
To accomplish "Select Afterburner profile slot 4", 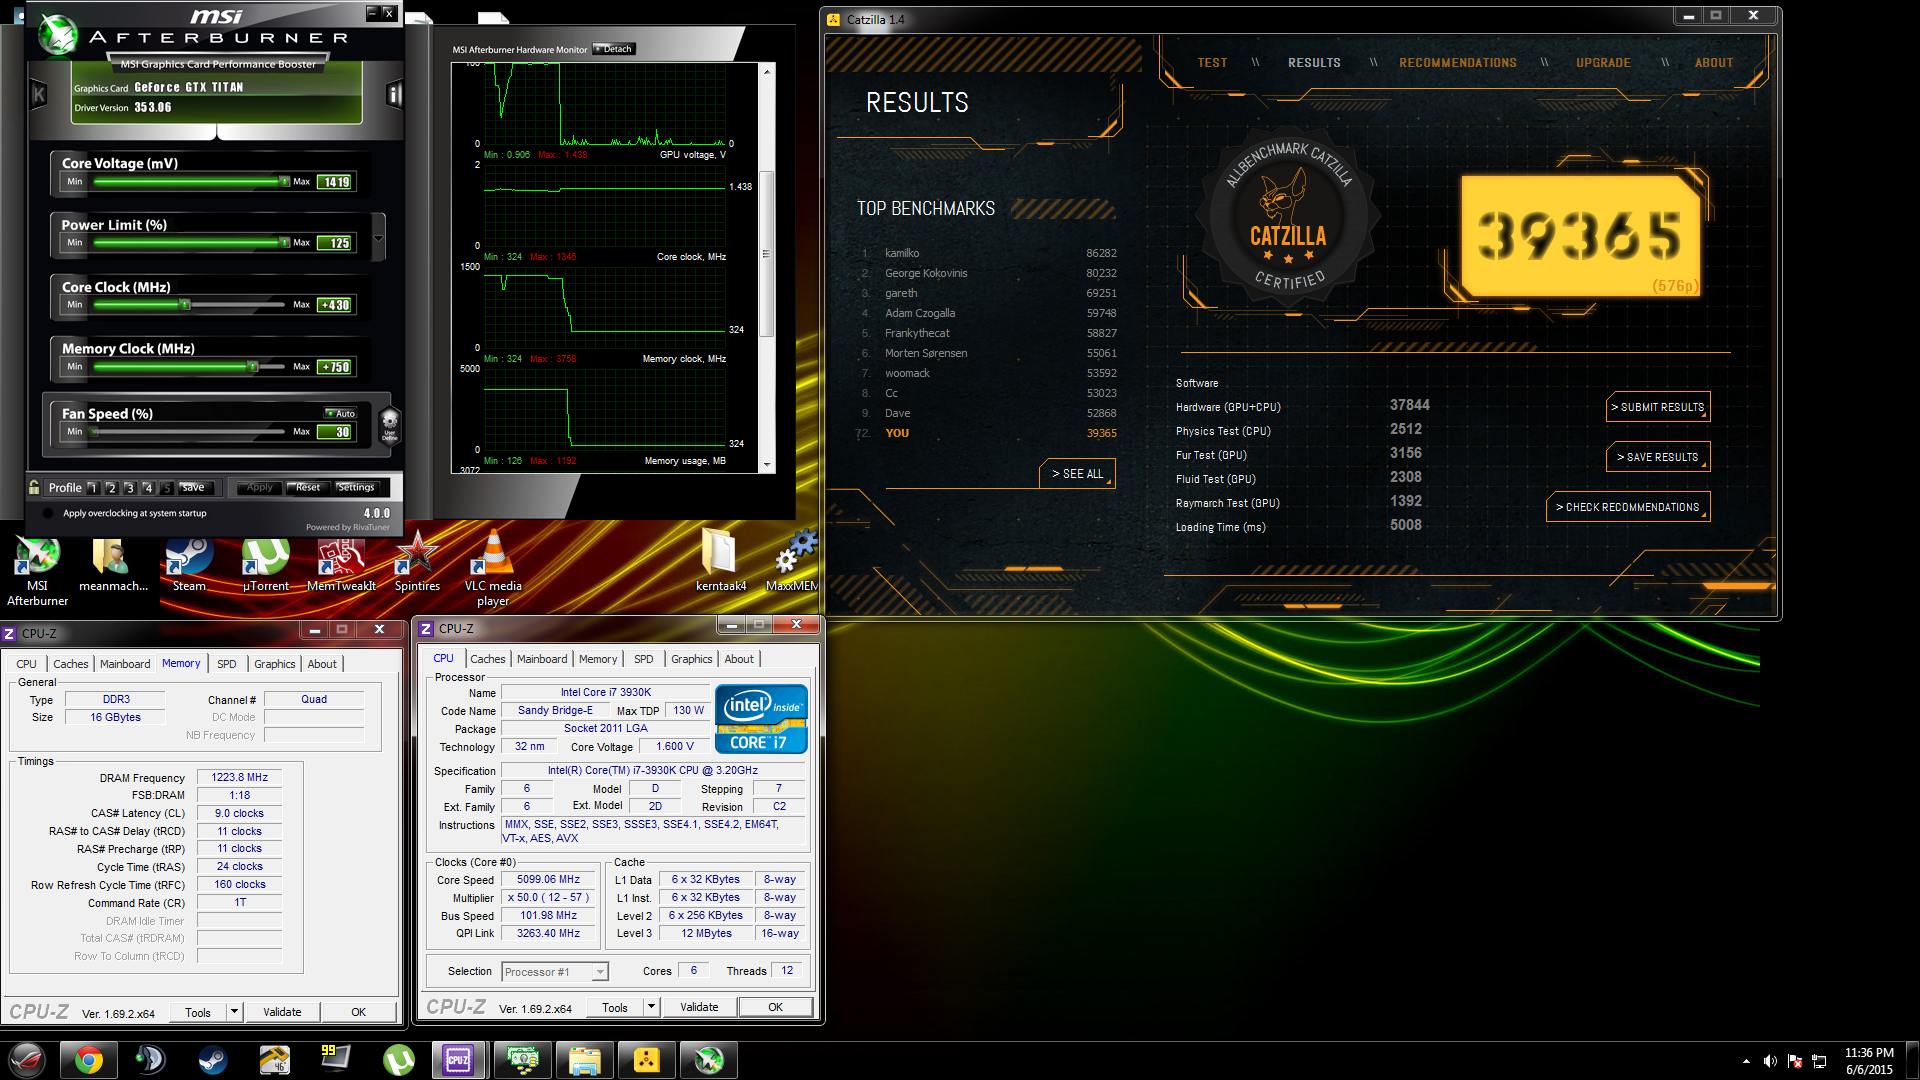I will coord(148,488).
